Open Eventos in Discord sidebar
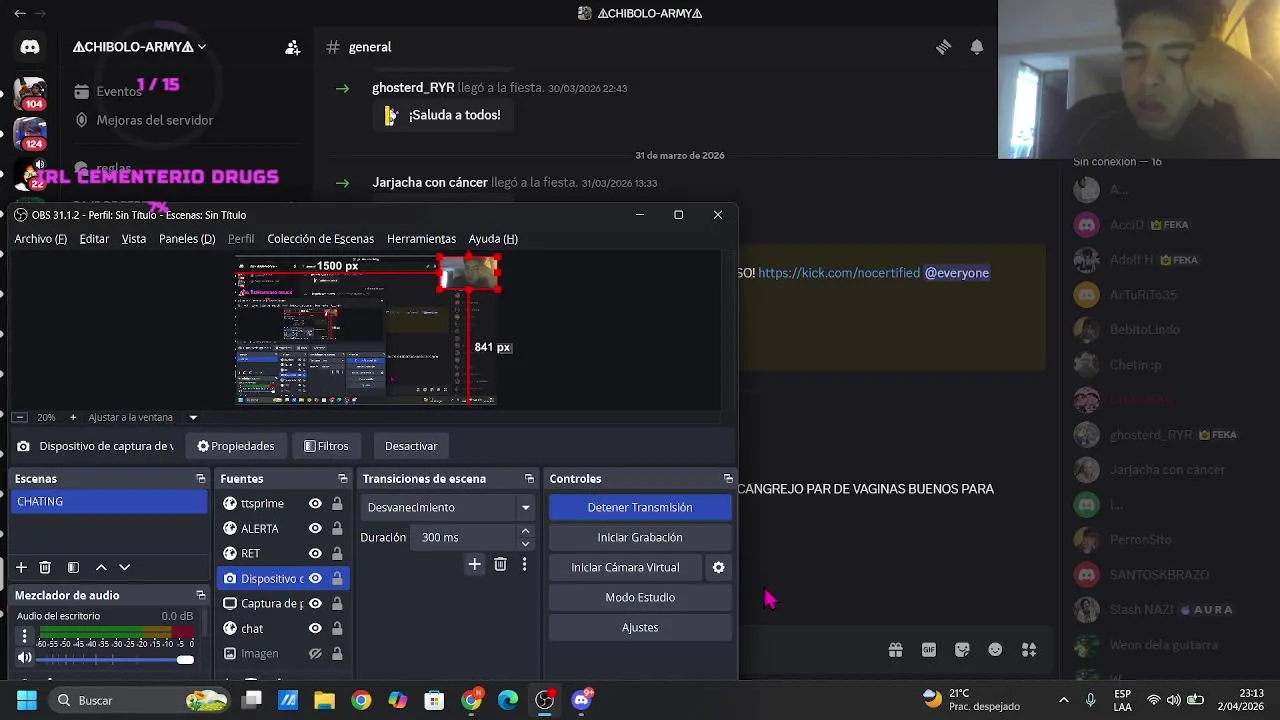Screen dimensions: 1280x720 click(119, 91)
